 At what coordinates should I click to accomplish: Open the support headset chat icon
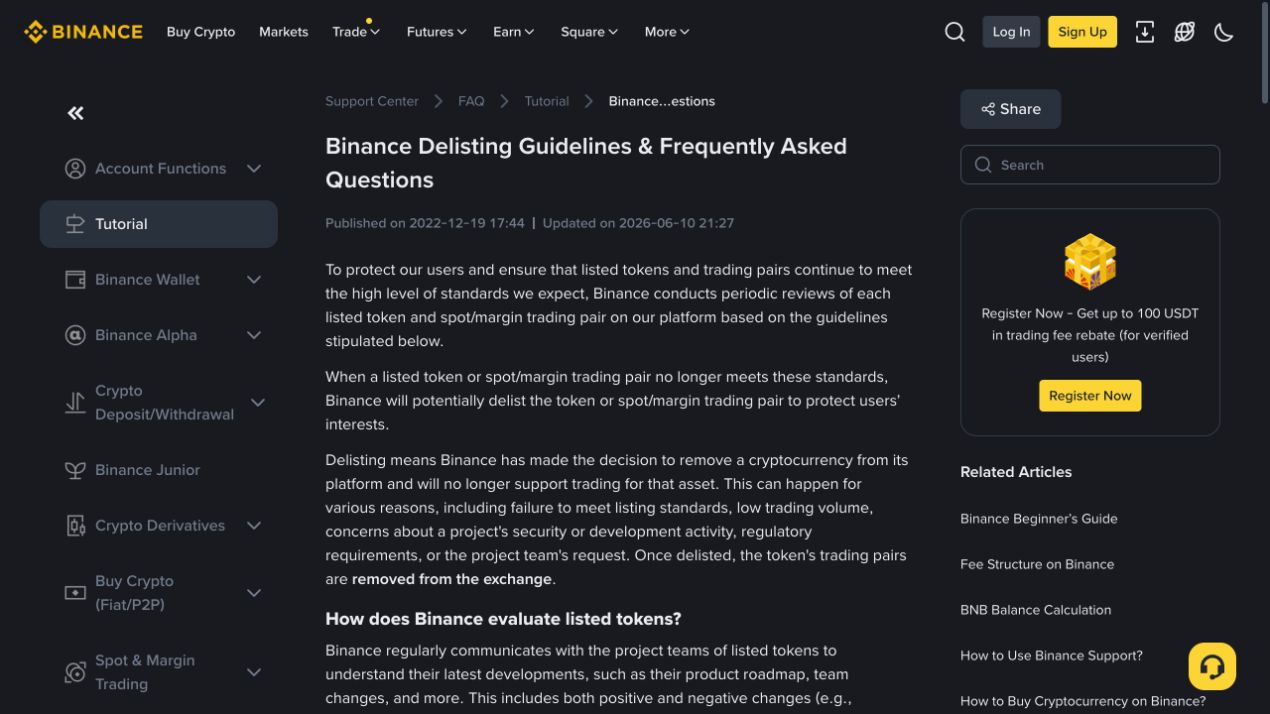tap(1212, 666)
